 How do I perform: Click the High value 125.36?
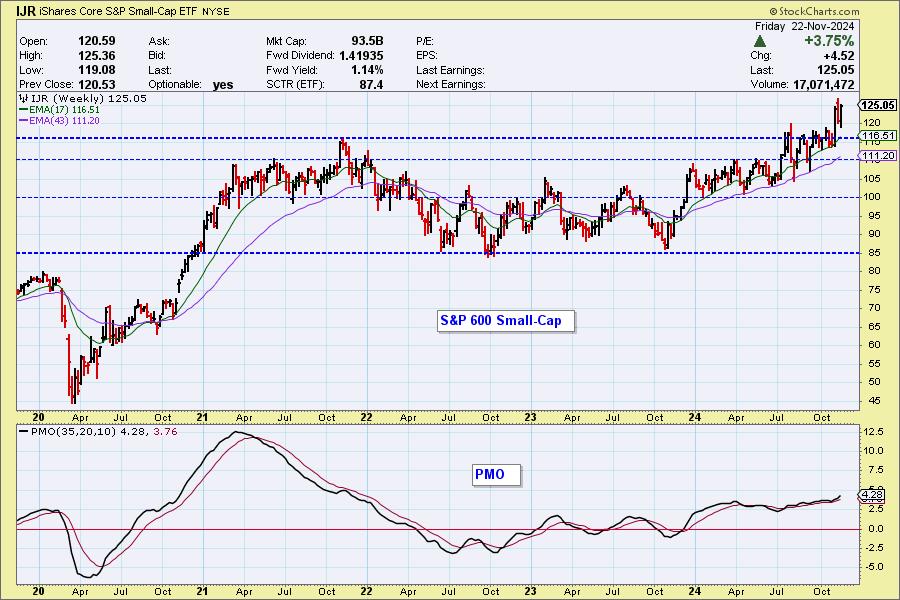tap(96, 55)
